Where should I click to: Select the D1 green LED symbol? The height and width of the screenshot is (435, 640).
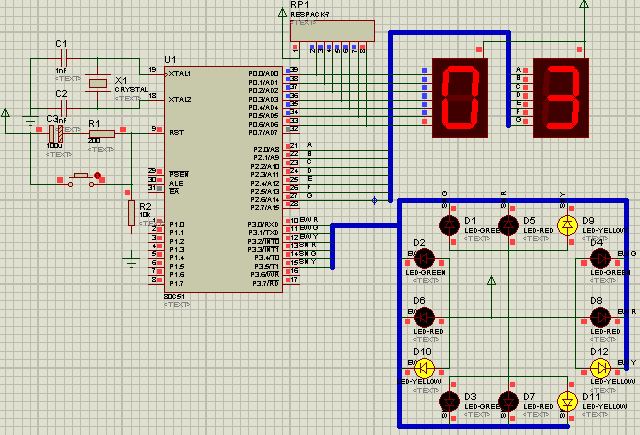[449, 225]
